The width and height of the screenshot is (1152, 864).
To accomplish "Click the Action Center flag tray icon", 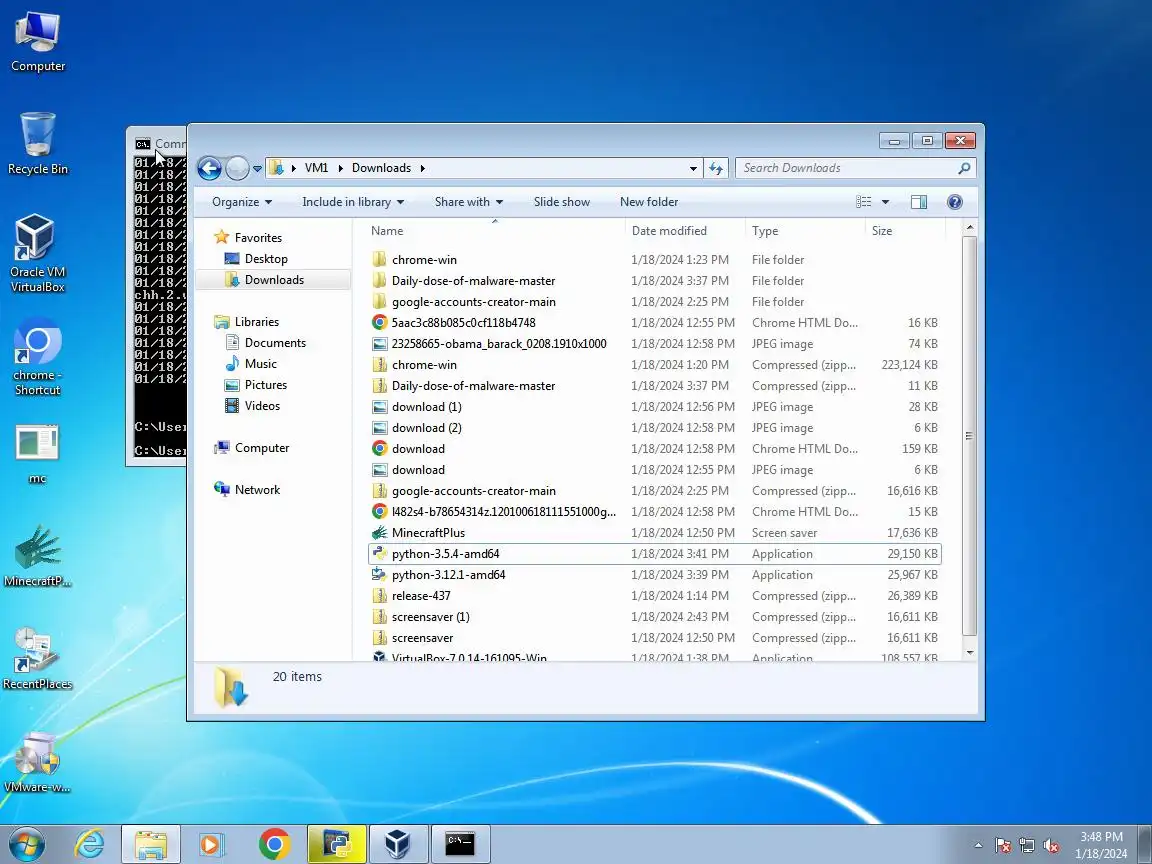I will (1003, 846).
